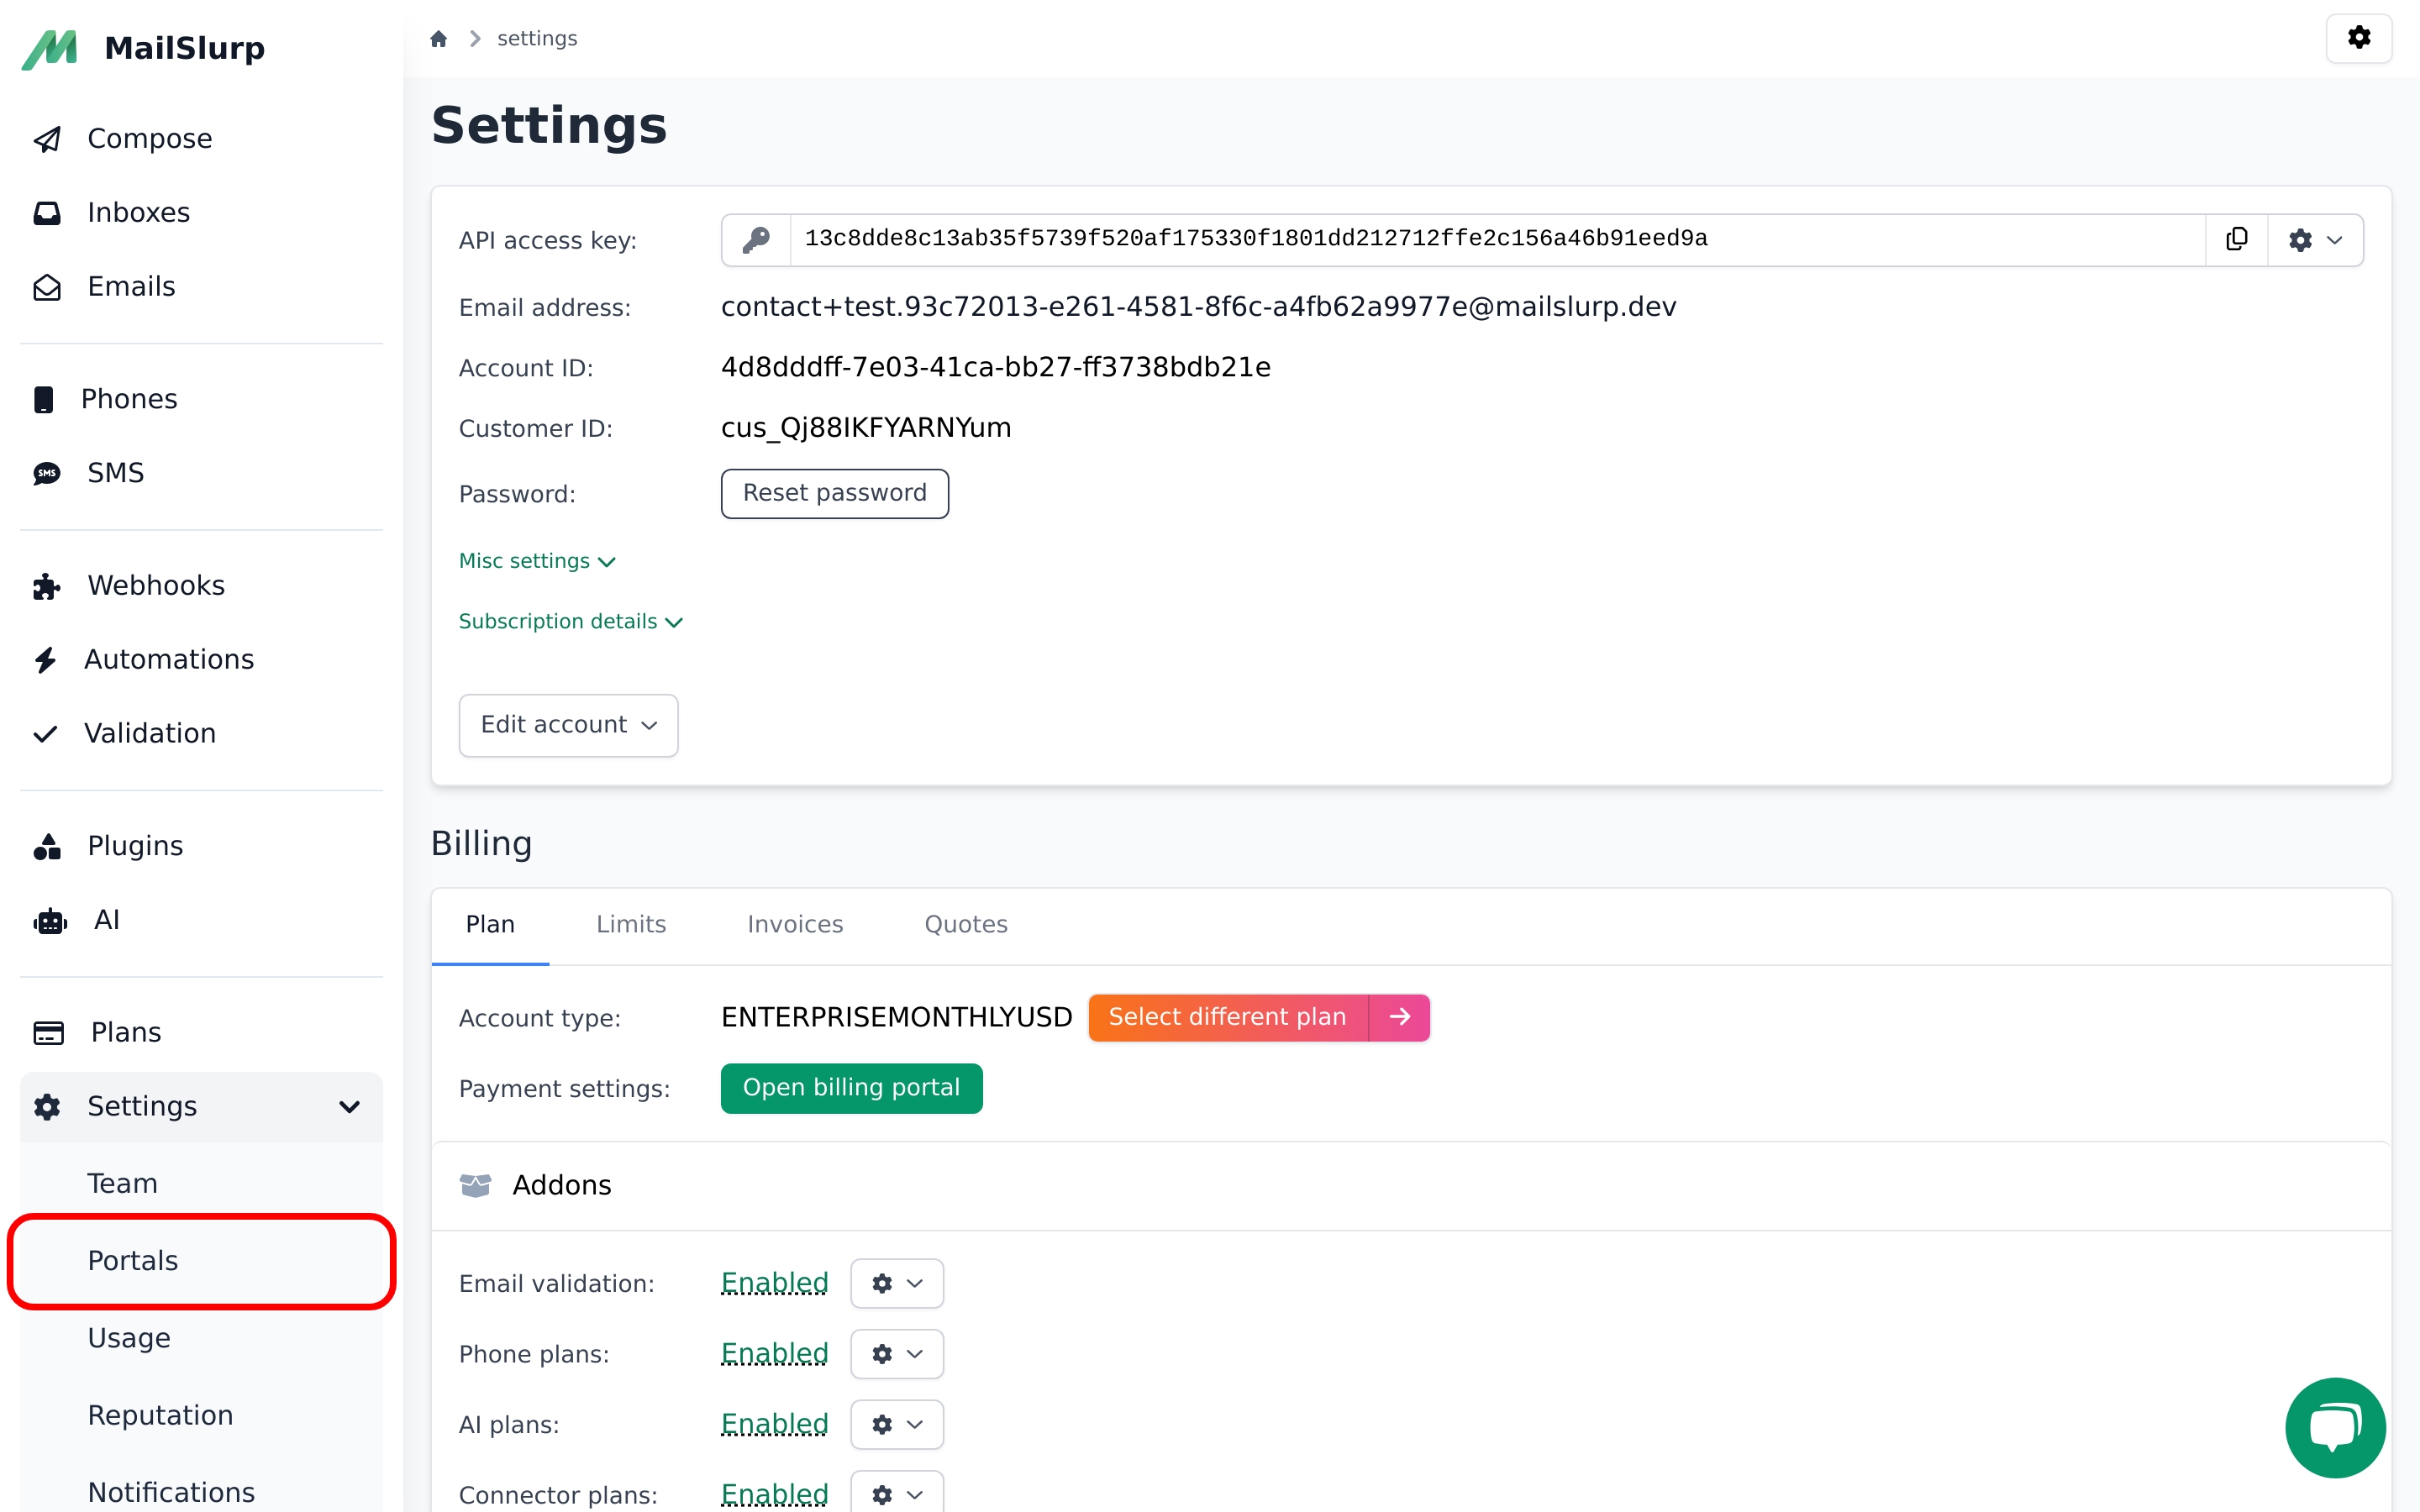Screen dimensions: 2420x1512
Task: Expand Subscription details
Action: click(571, 622)
